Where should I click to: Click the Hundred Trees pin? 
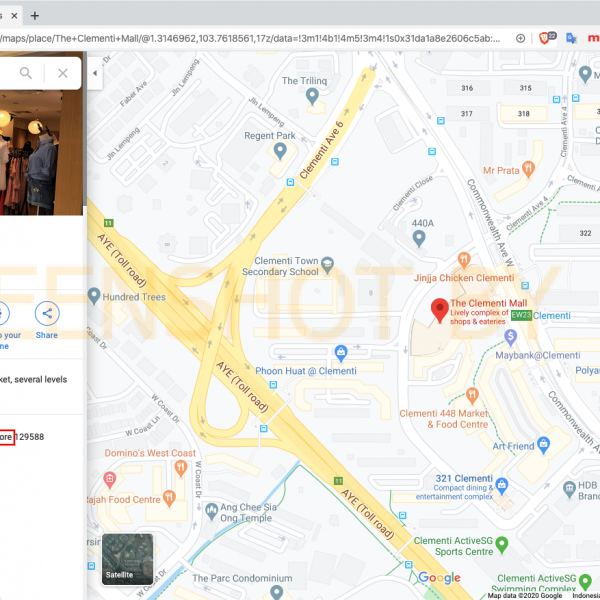[94, 296]
